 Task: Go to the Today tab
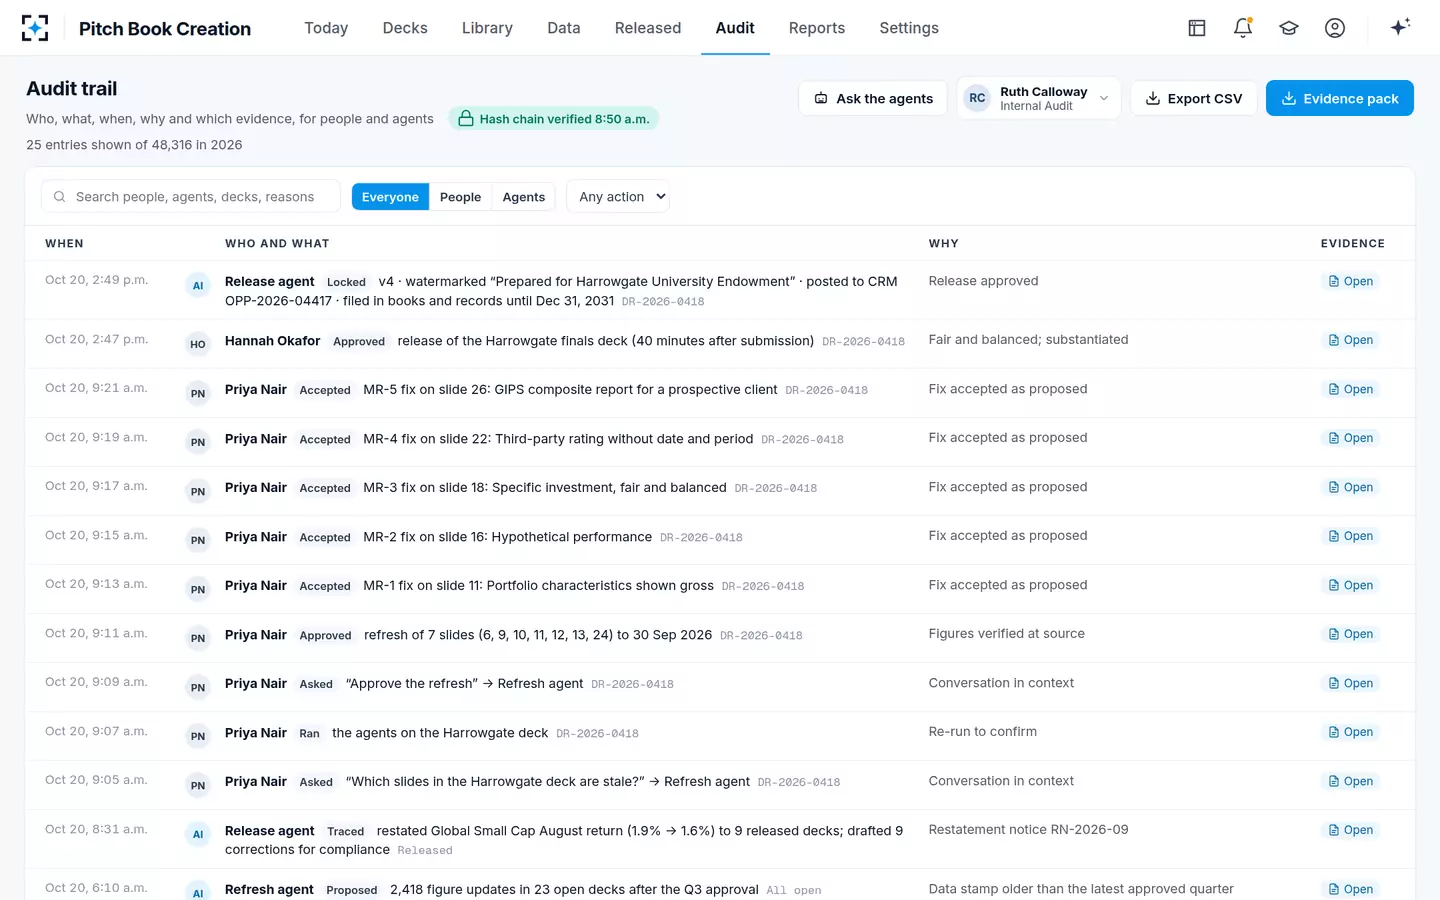[x=326, y=28]
